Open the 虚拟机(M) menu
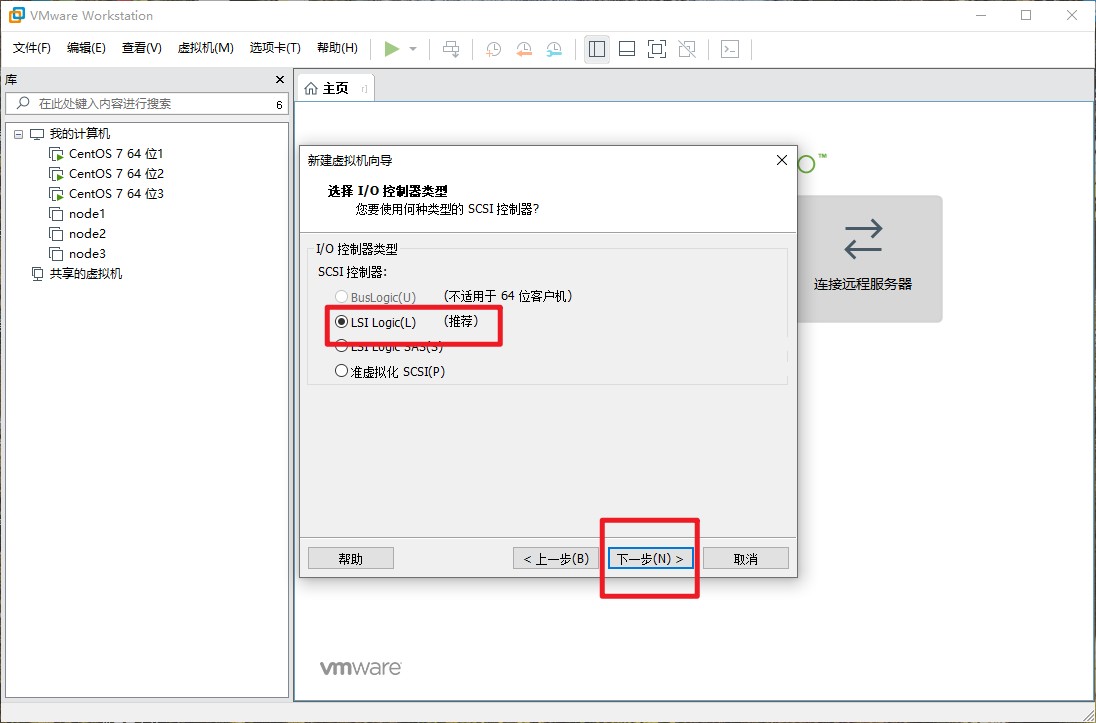1096x723 pixels. tap(206, 48)
